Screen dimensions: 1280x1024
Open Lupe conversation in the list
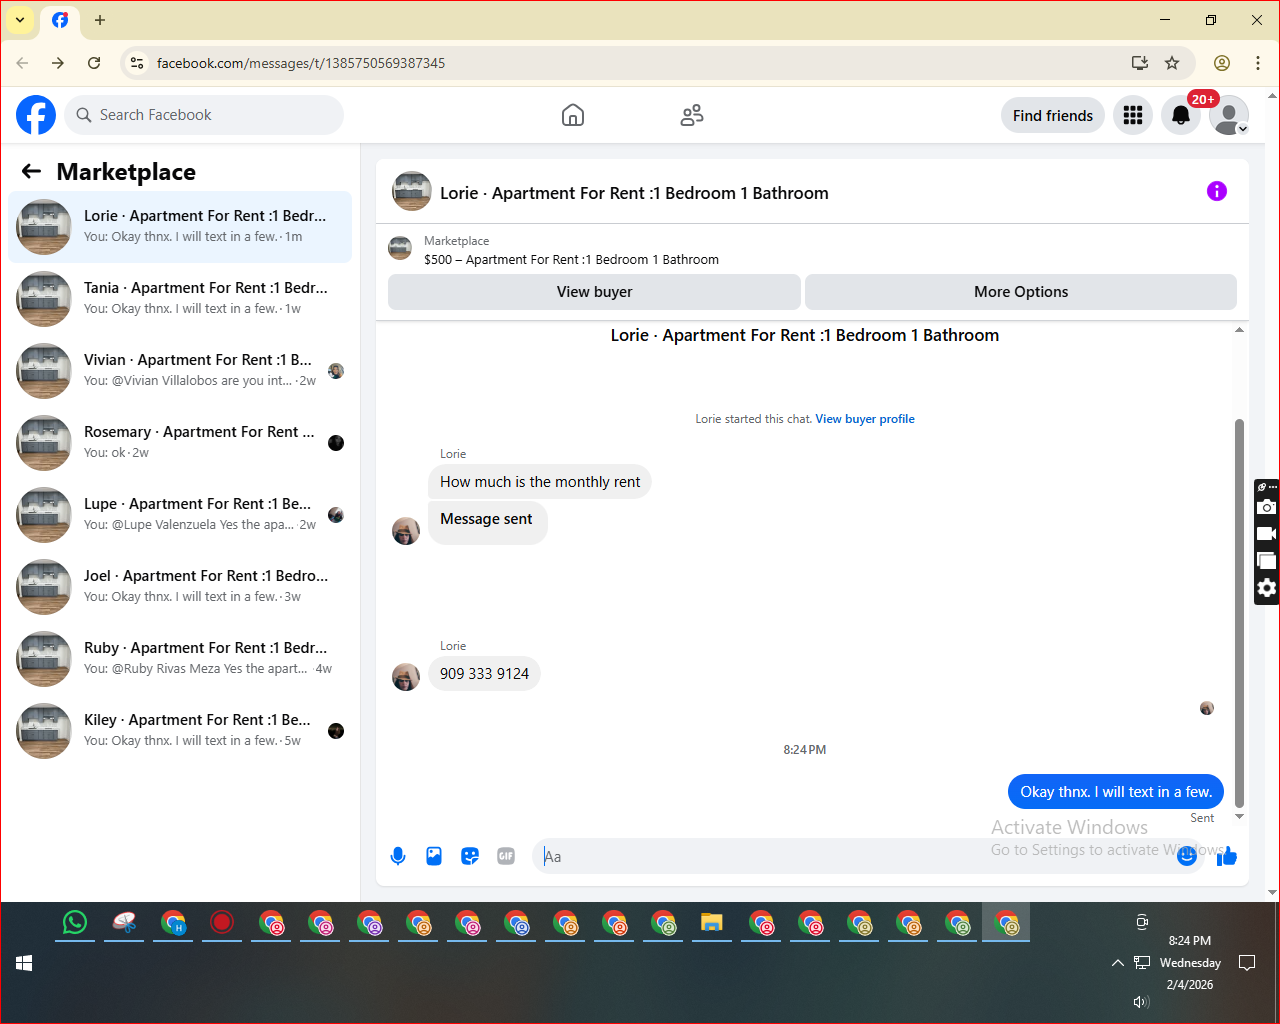point(180,515)
